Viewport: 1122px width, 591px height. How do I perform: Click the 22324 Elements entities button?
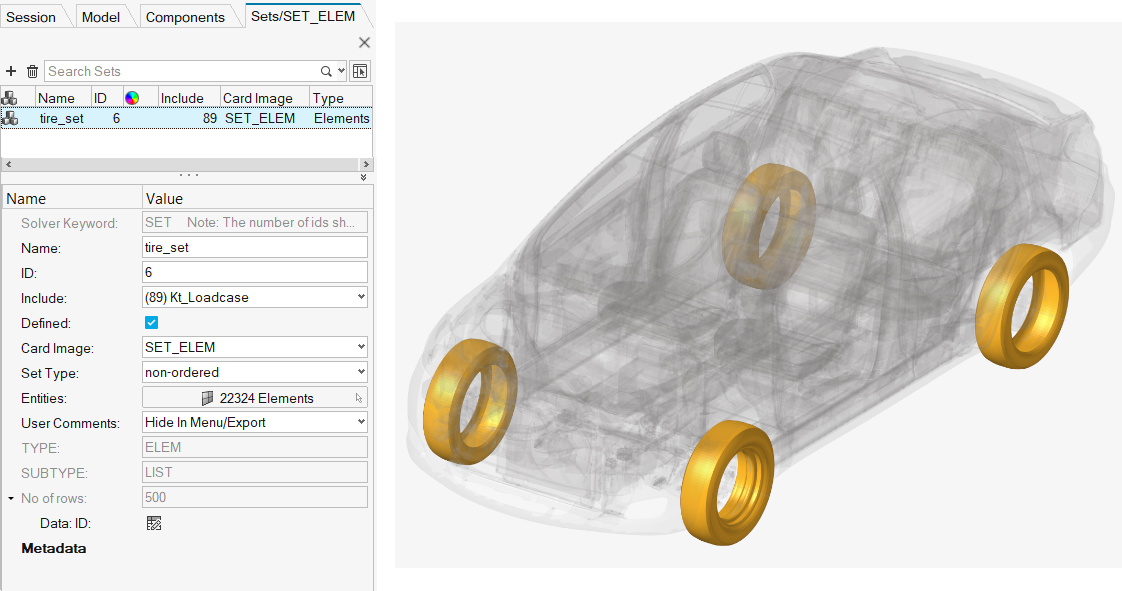pos(256,398)
